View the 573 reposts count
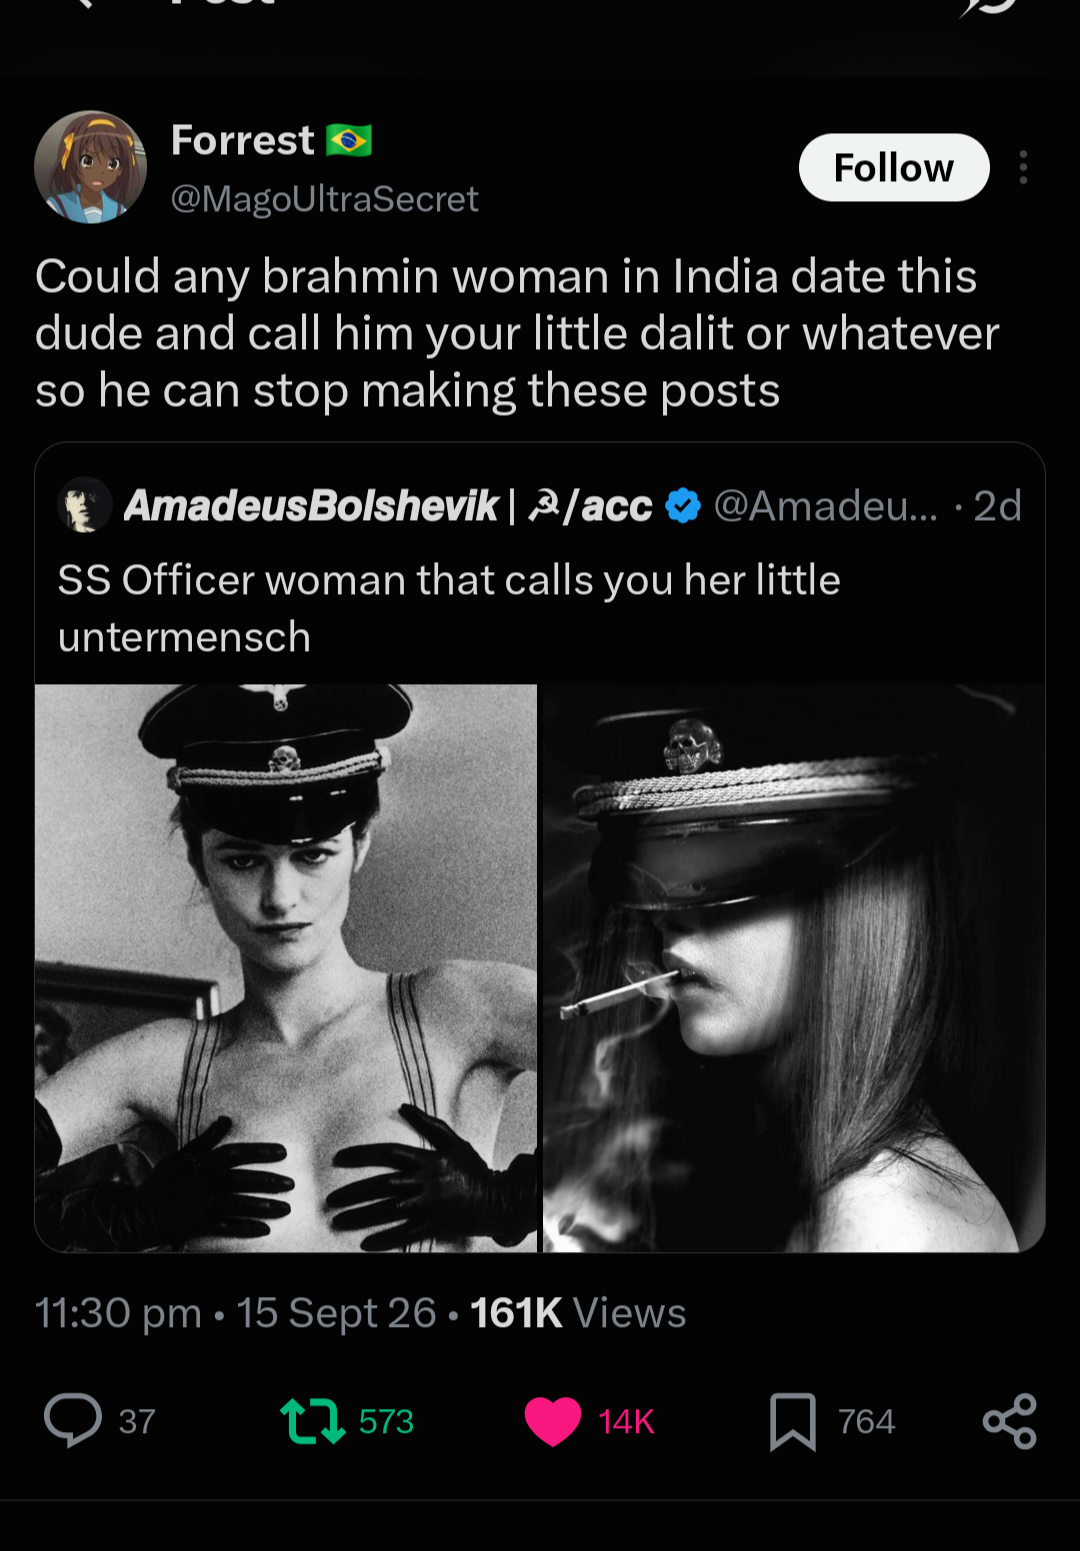Image resolution: width=1080 pixels, height=1551 pixels. pos(386,1421)
